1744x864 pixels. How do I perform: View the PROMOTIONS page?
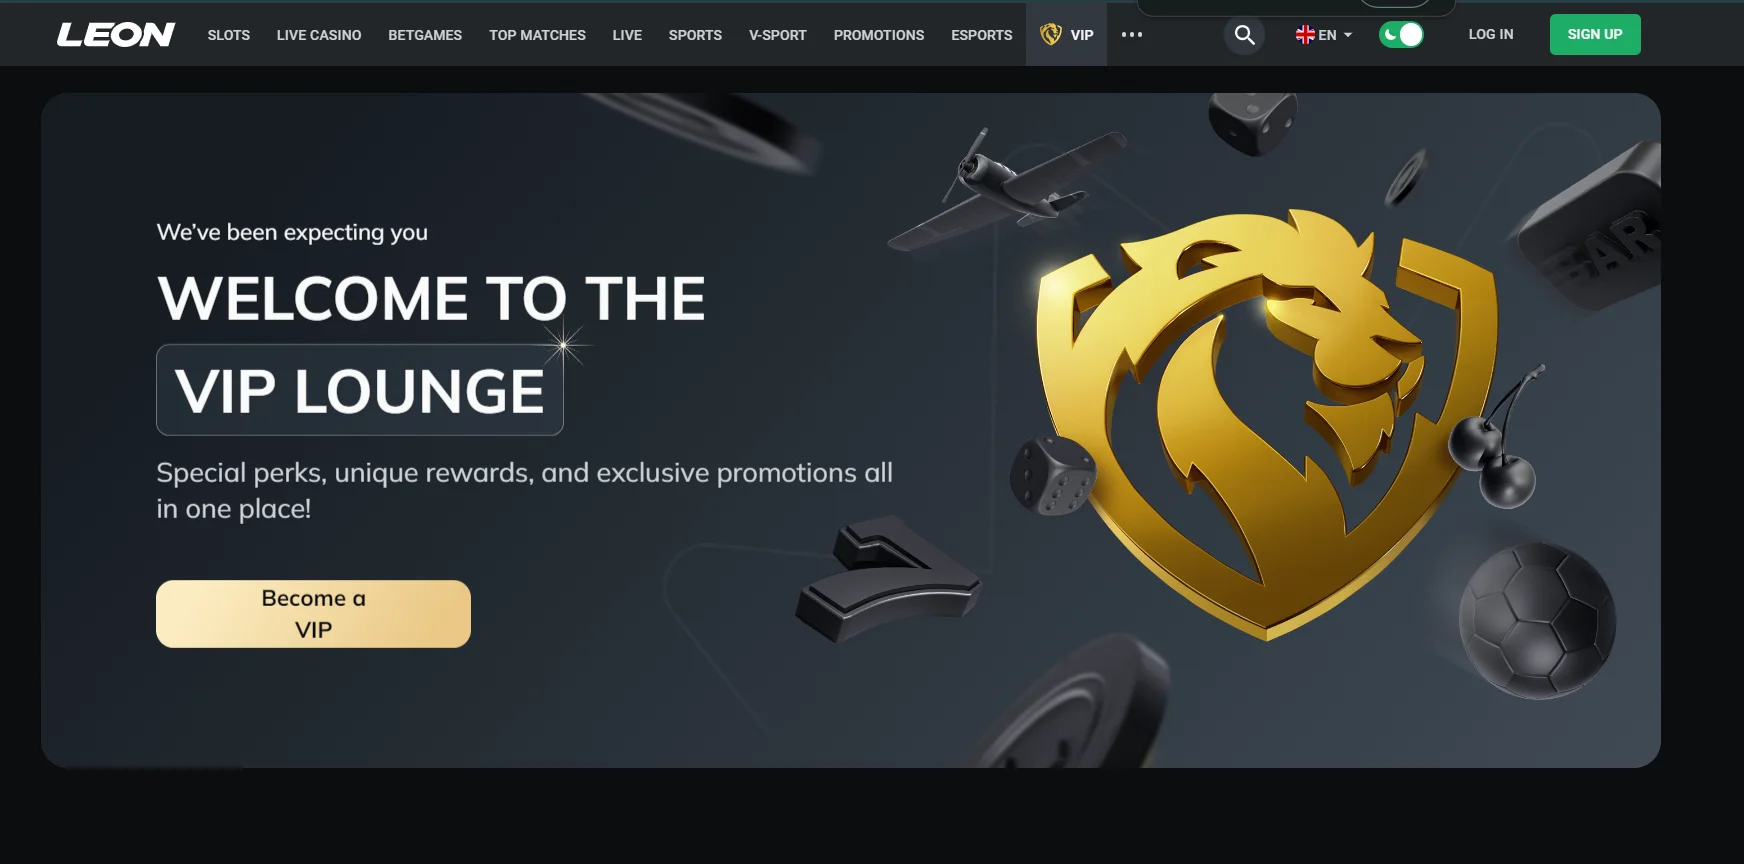(879, 35)
